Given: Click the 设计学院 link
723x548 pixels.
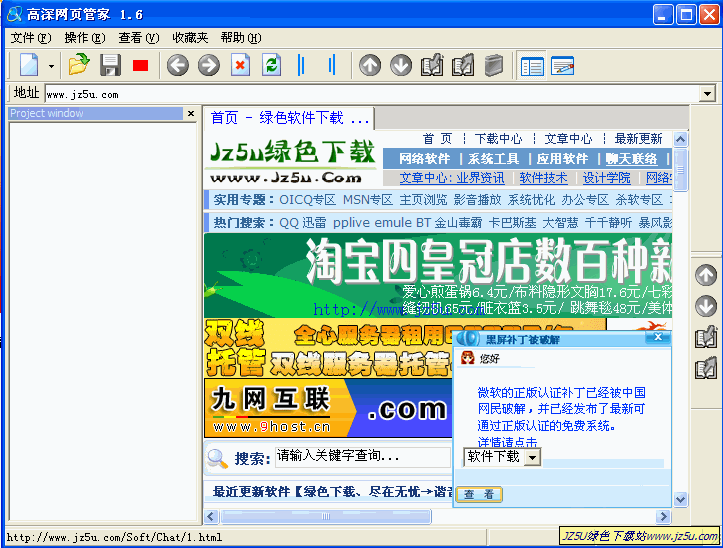Looking at the screenshot, I should (x=606, y=178).
